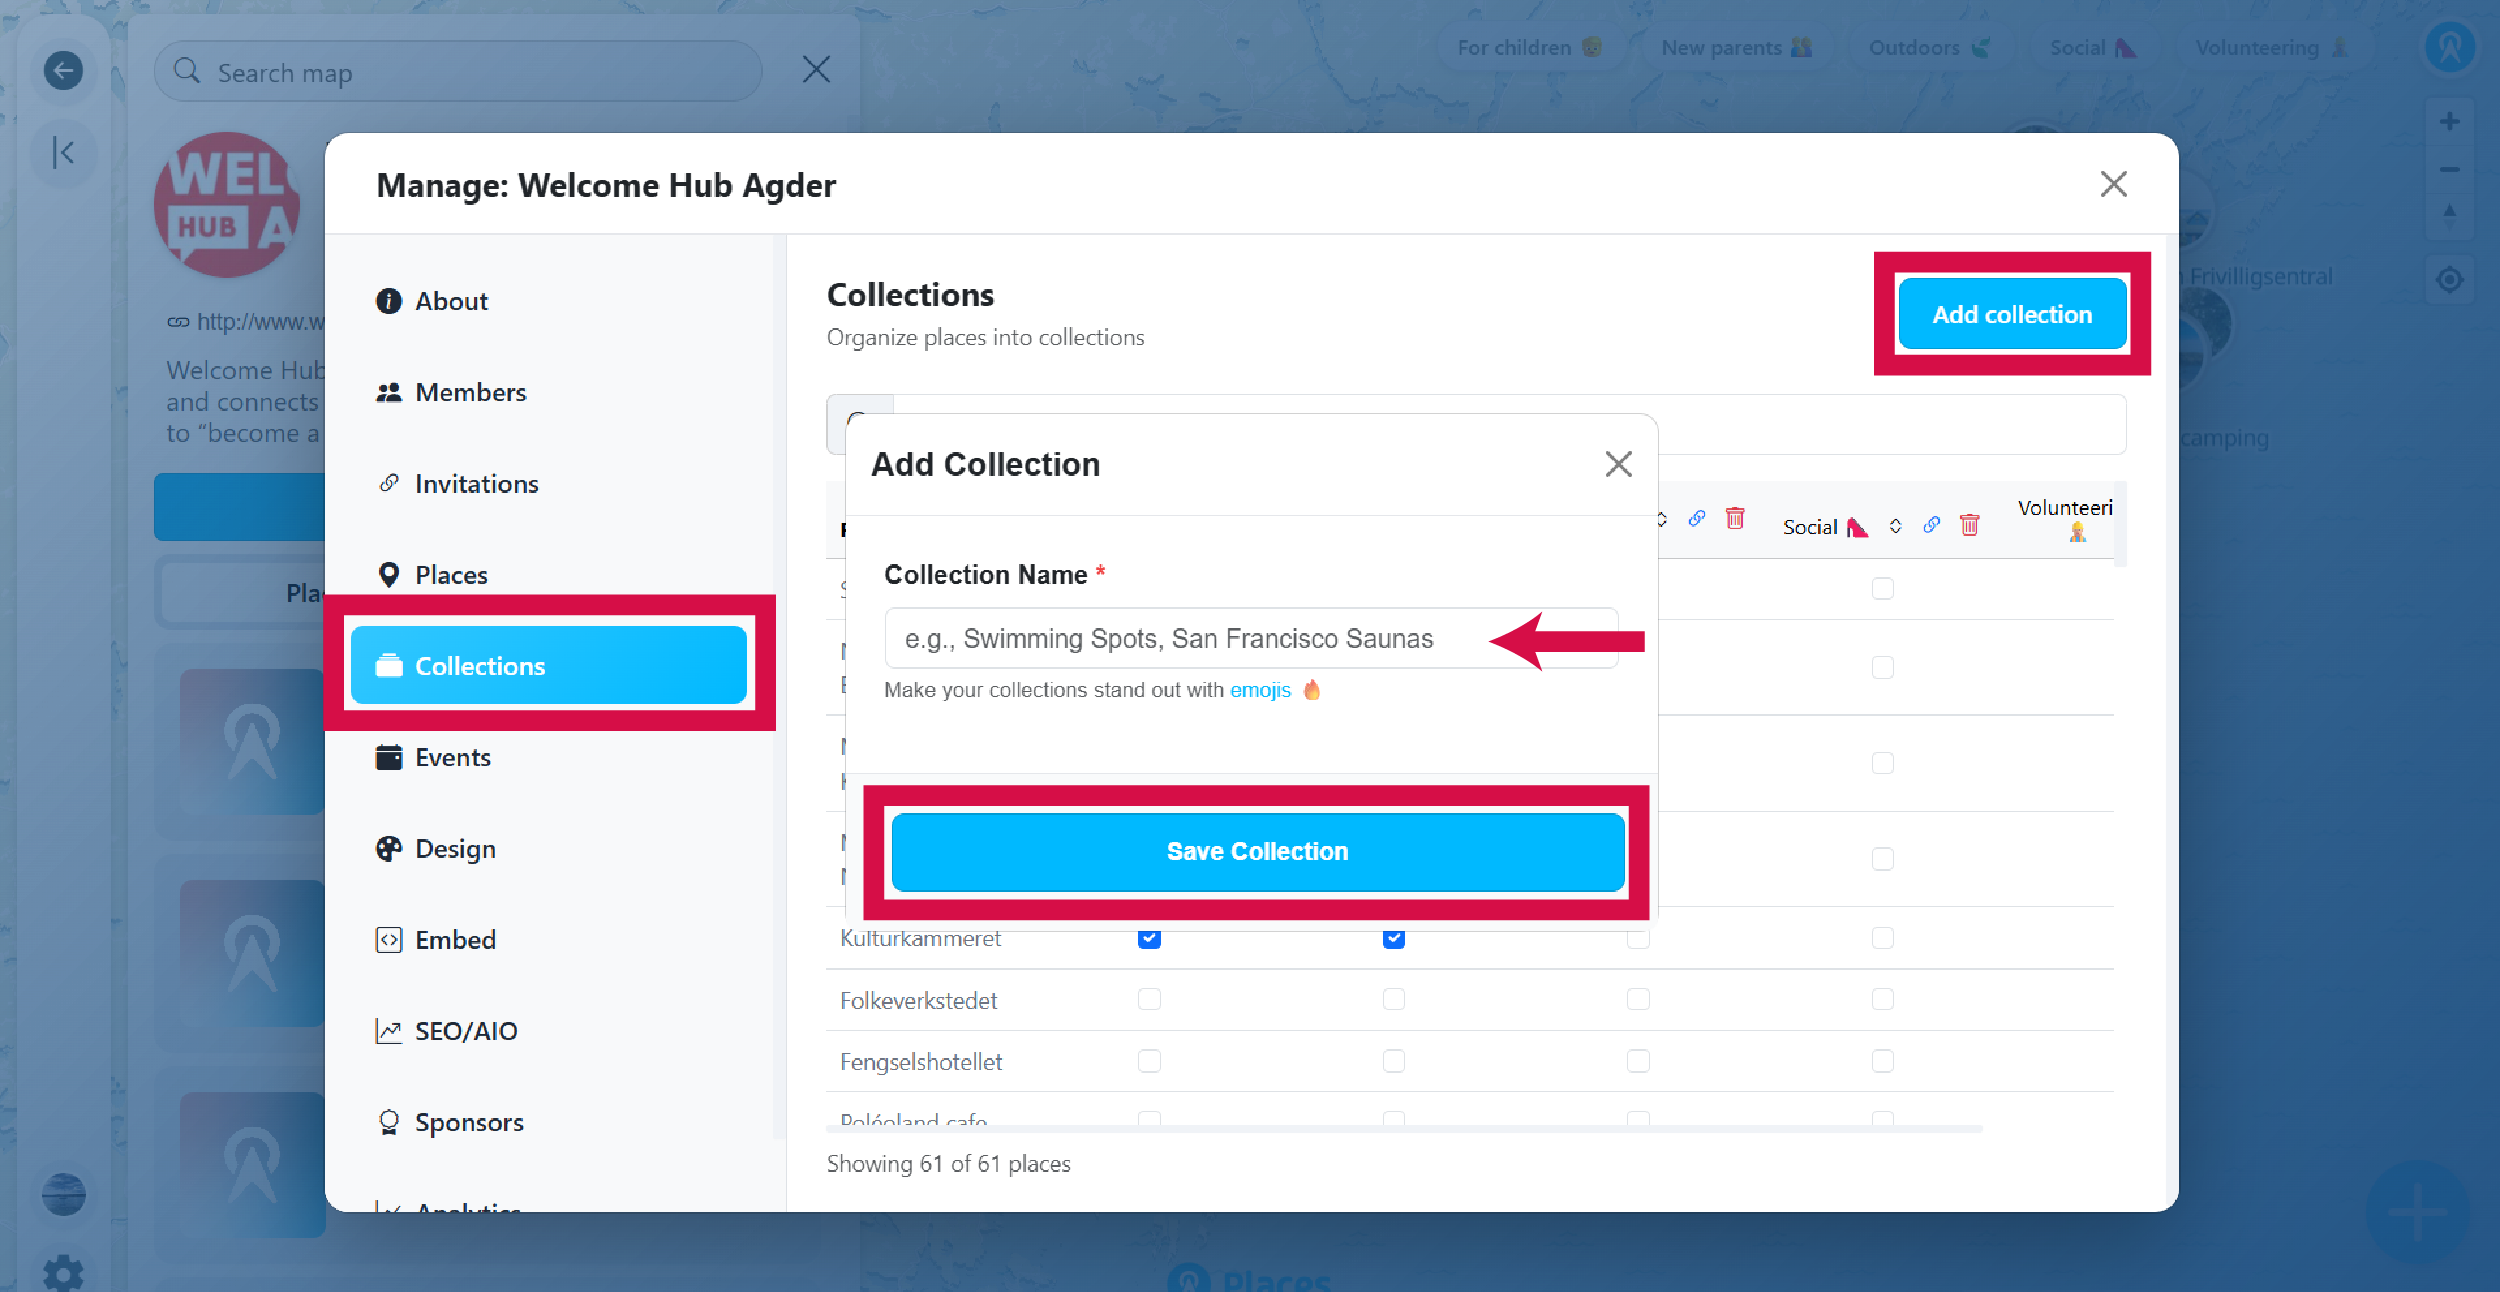Filter the map by New parents chip
Screen dimensions: 2500x1292
1737,47
